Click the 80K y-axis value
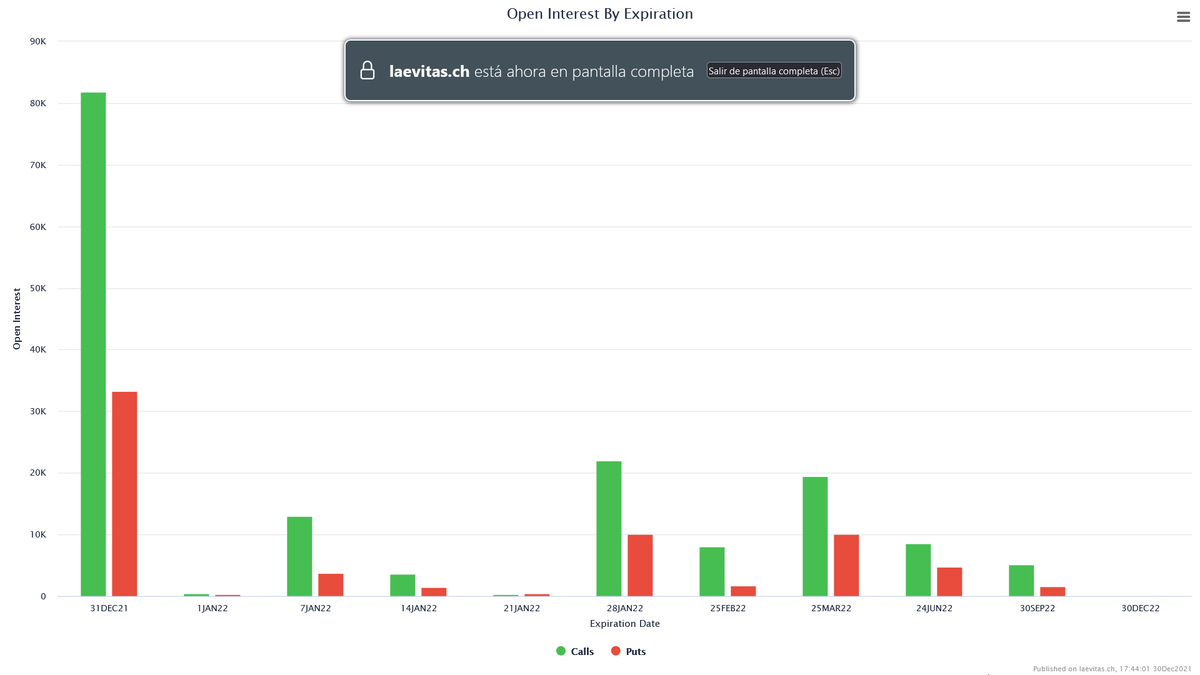This screenshot has width=1200, height=675. point(38,104)
